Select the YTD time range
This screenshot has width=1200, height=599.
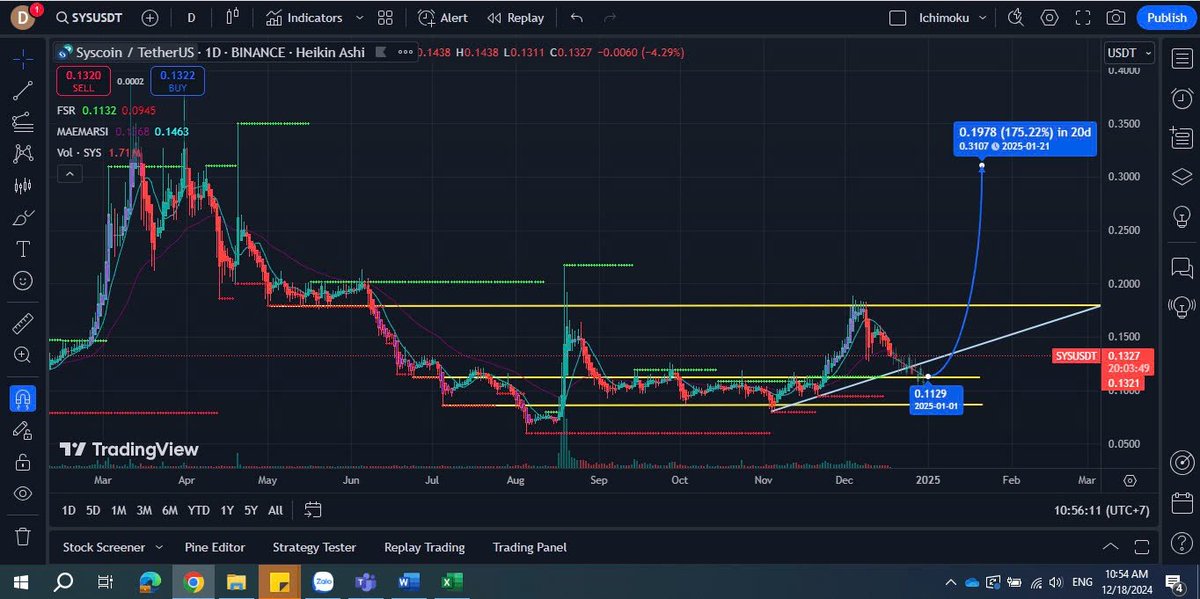(198, 510)
